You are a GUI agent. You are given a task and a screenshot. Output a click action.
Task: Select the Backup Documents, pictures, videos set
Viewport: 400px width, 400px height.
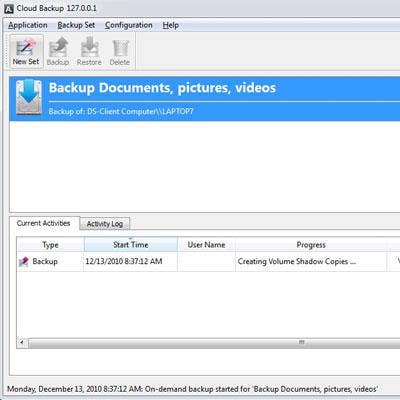click(x=205, y=99)
